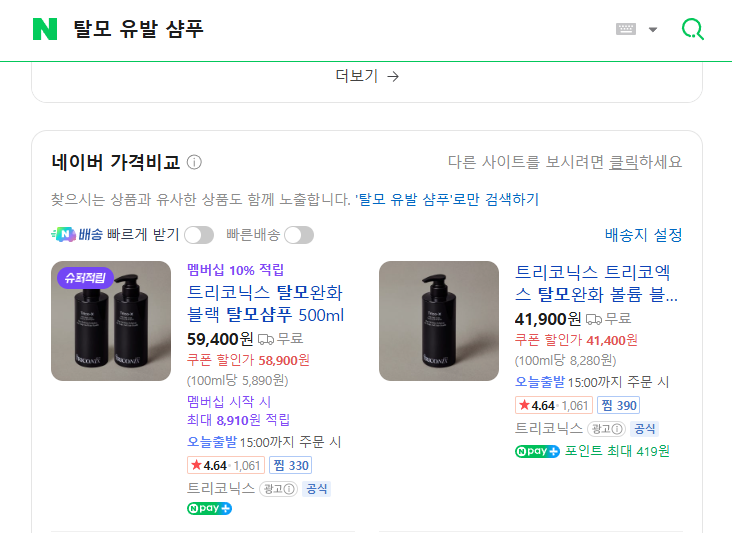The image size is (732, 533).
Task: Click free shipping truck icon by 59,400원
Action: [x=266, y=339]
